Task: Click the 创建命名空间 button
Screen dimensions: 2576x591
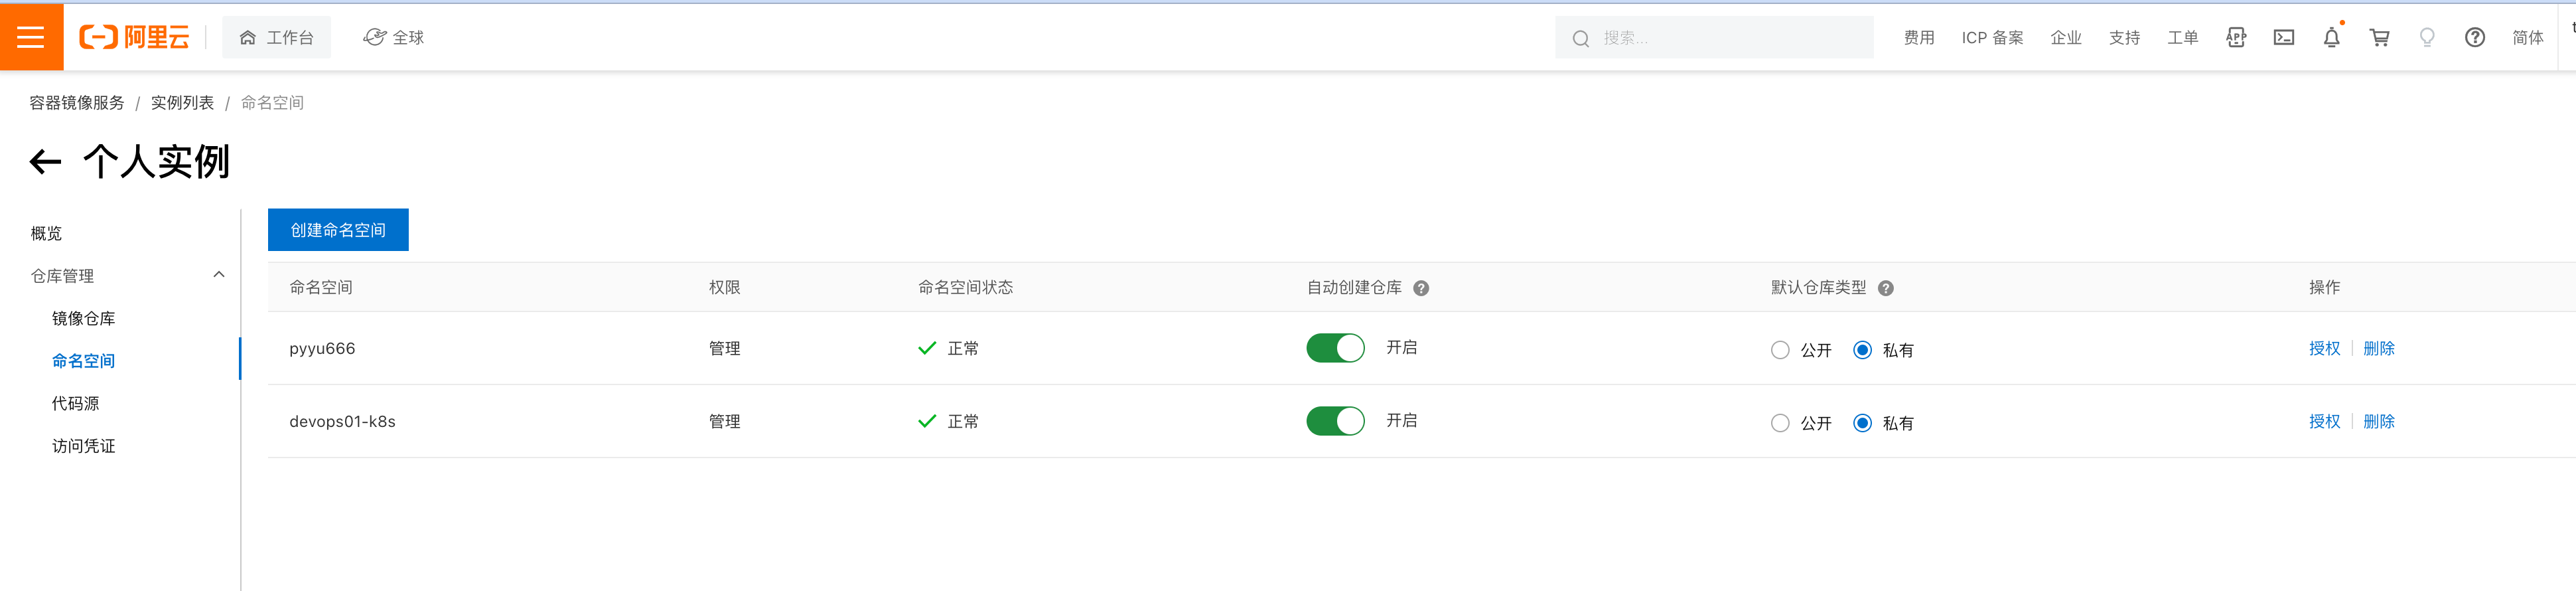Action: pyautogui.click(x=338, y=230)
